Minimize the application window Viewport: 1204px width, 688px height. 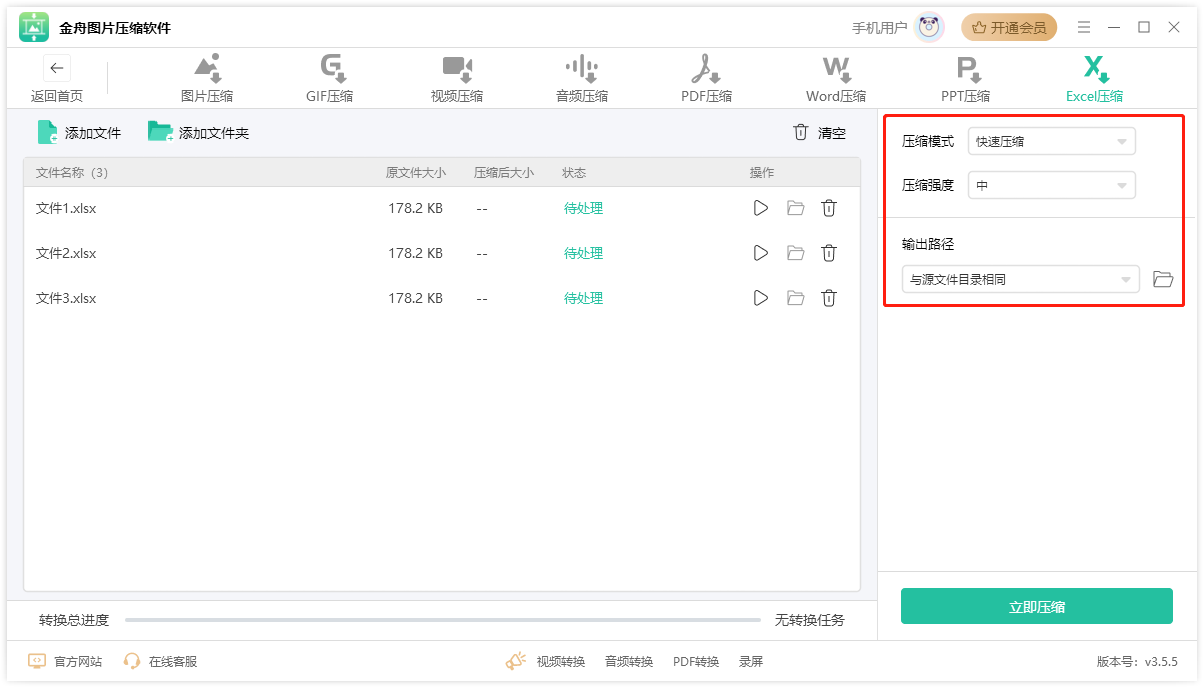point(1114,27)
